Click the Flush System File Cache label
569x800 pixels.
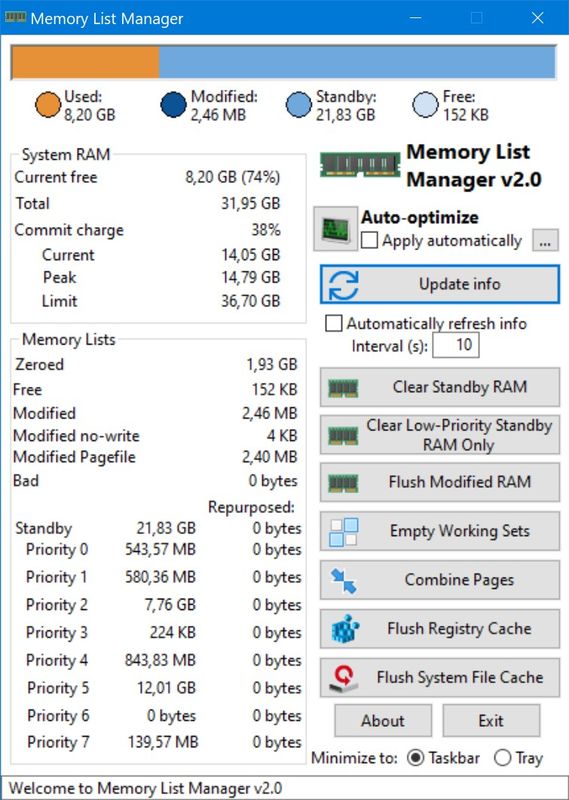click(x=460, y=677)
